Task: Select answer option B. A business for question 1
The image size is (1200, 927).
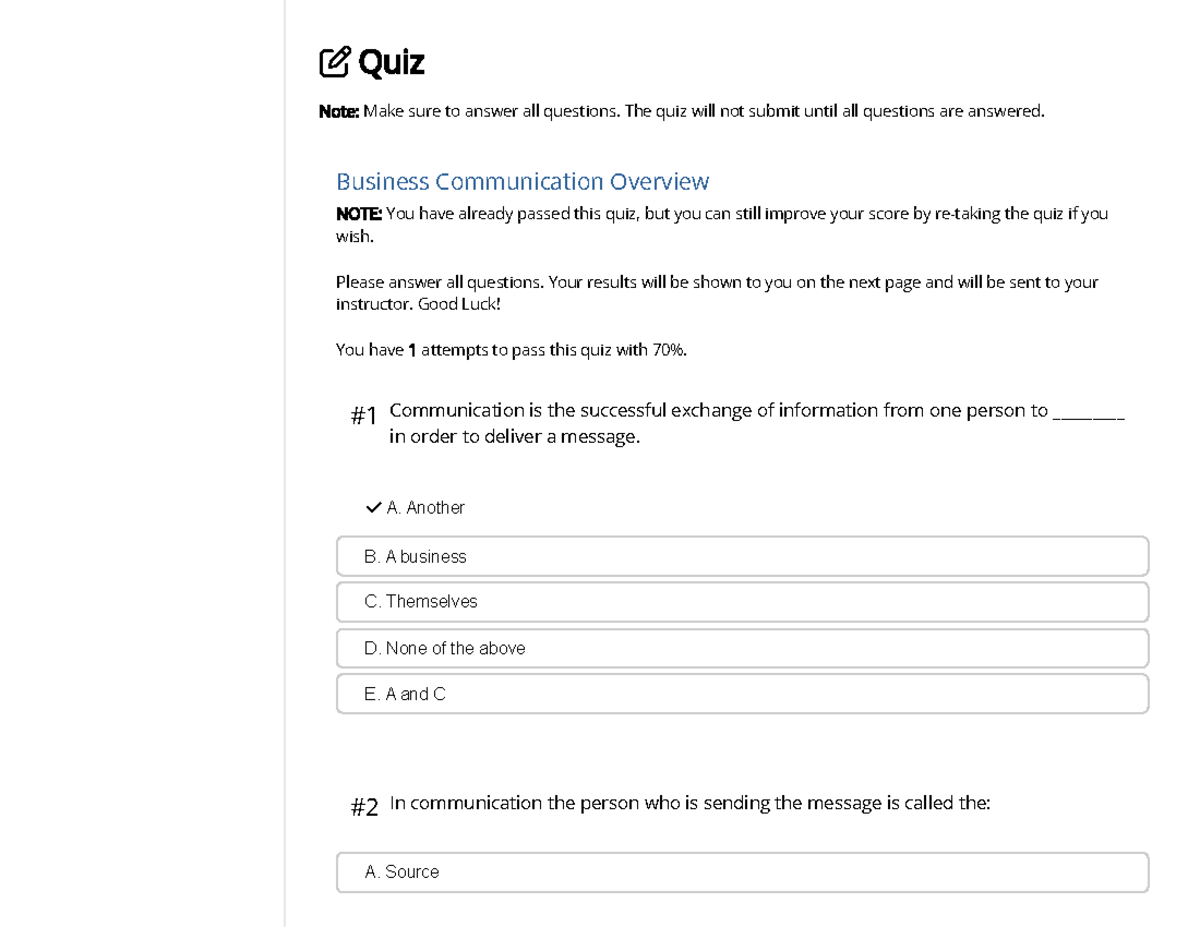Action: (740, 556)
